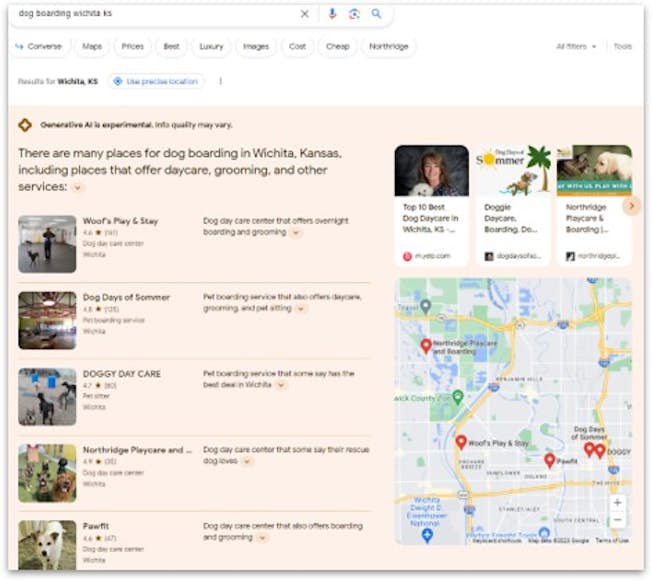Switch to the Maps filter chip
The height and width of the screenshot is (581, 652).
point(92,46)
